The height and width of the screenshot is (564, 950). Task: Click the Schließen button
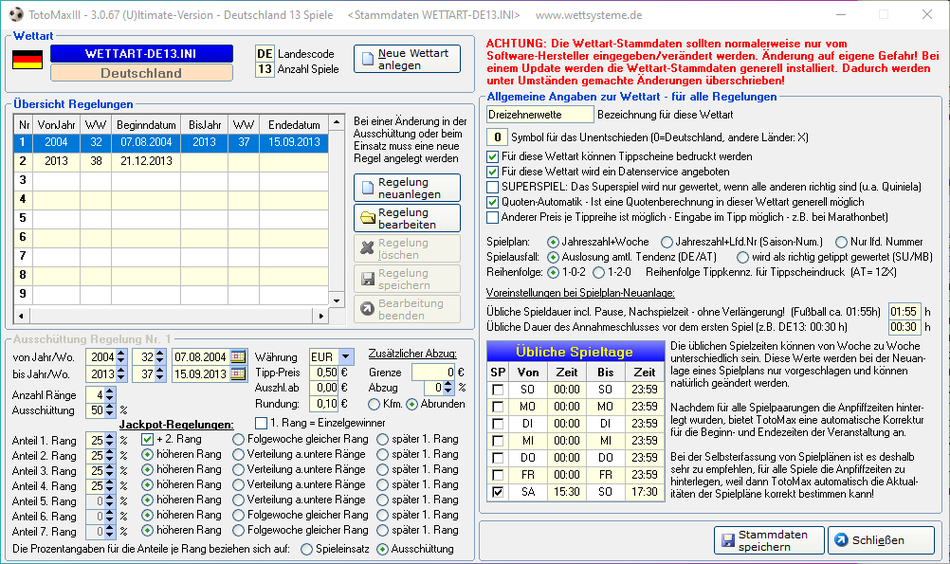pyautogui.click(x=882, y=540)
